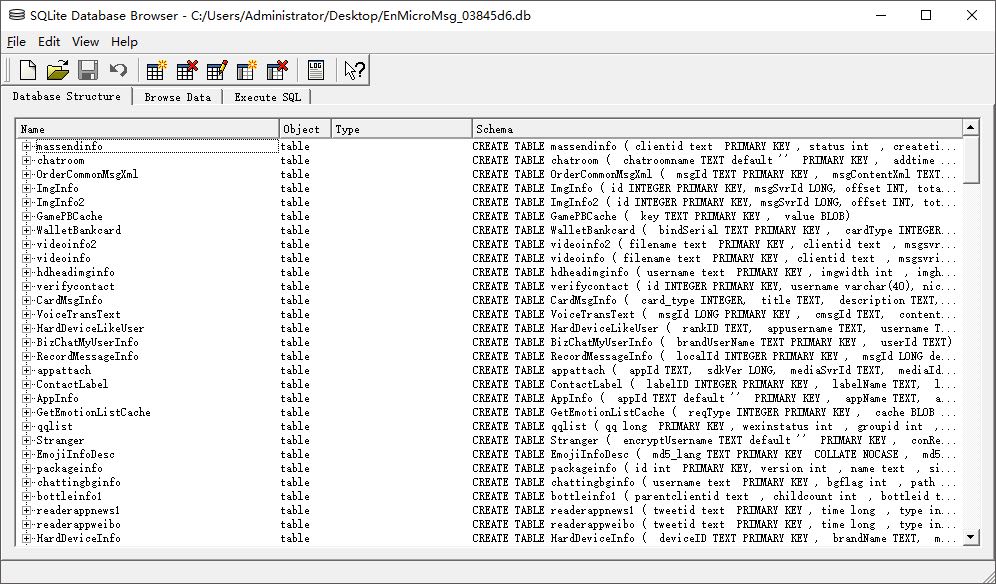Click the Create Index toolbar icon

[x=247, y=70]
